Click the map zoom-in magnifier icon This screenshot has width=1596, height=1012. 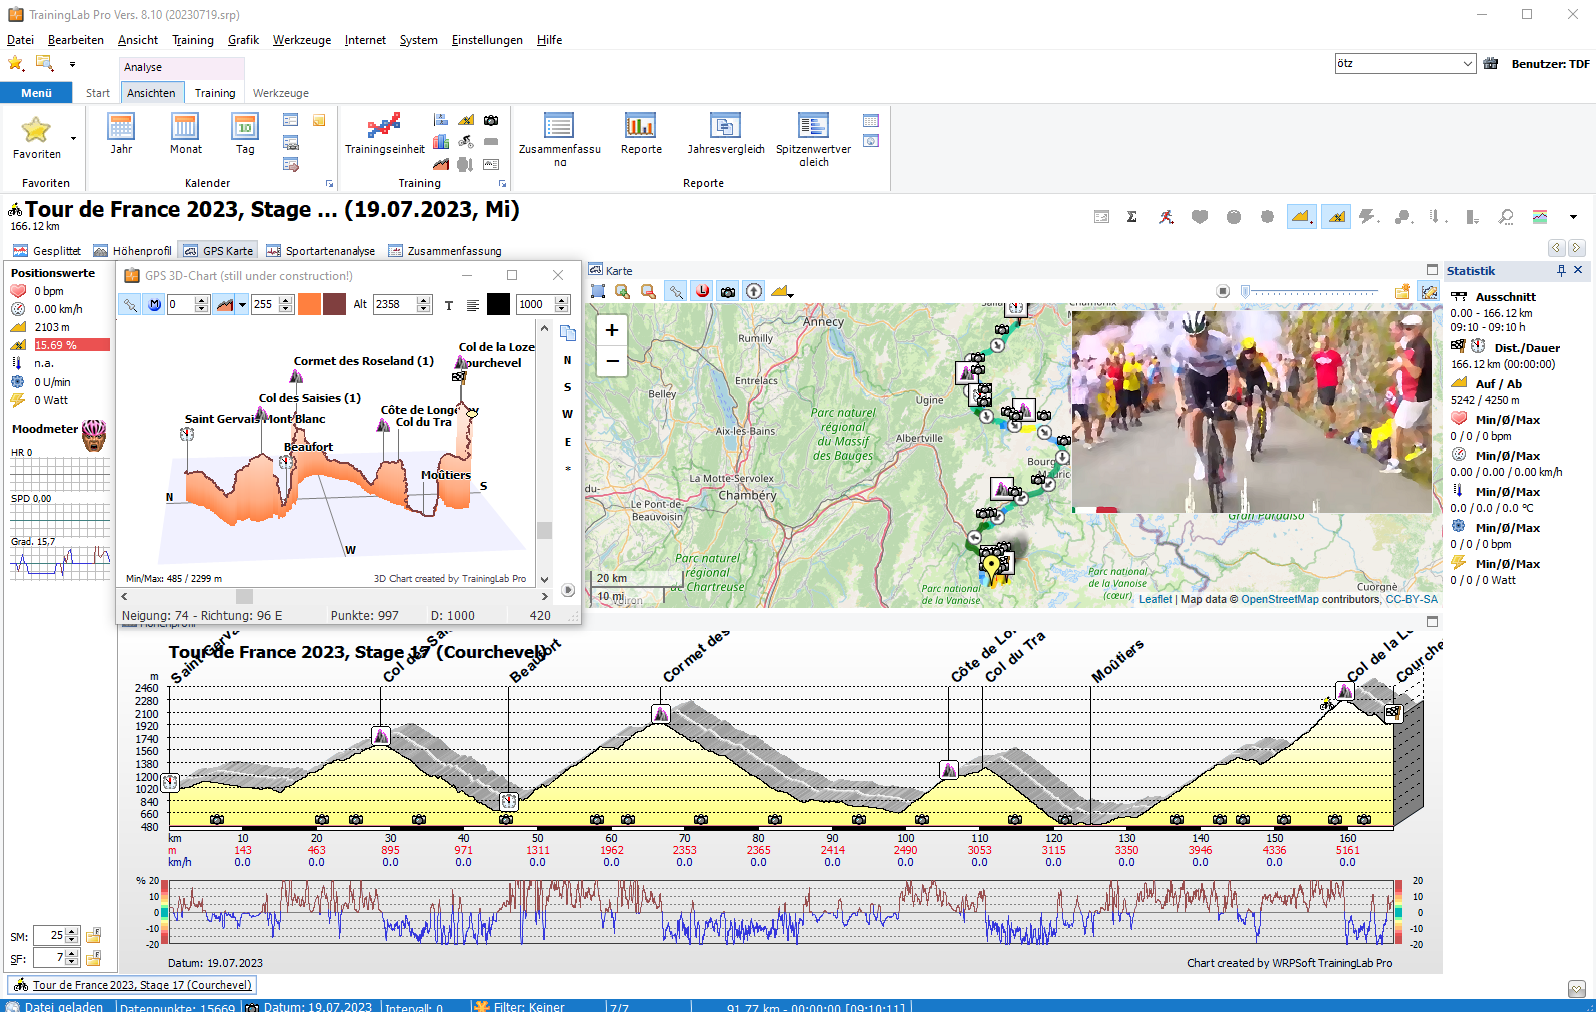coord(622,291)
